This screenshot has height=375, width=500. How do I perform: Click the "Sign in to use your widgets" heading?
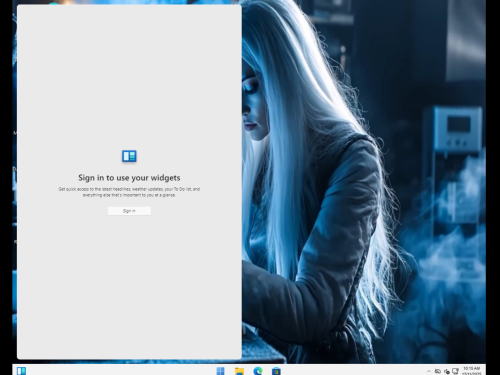click(x=129, y=178)
